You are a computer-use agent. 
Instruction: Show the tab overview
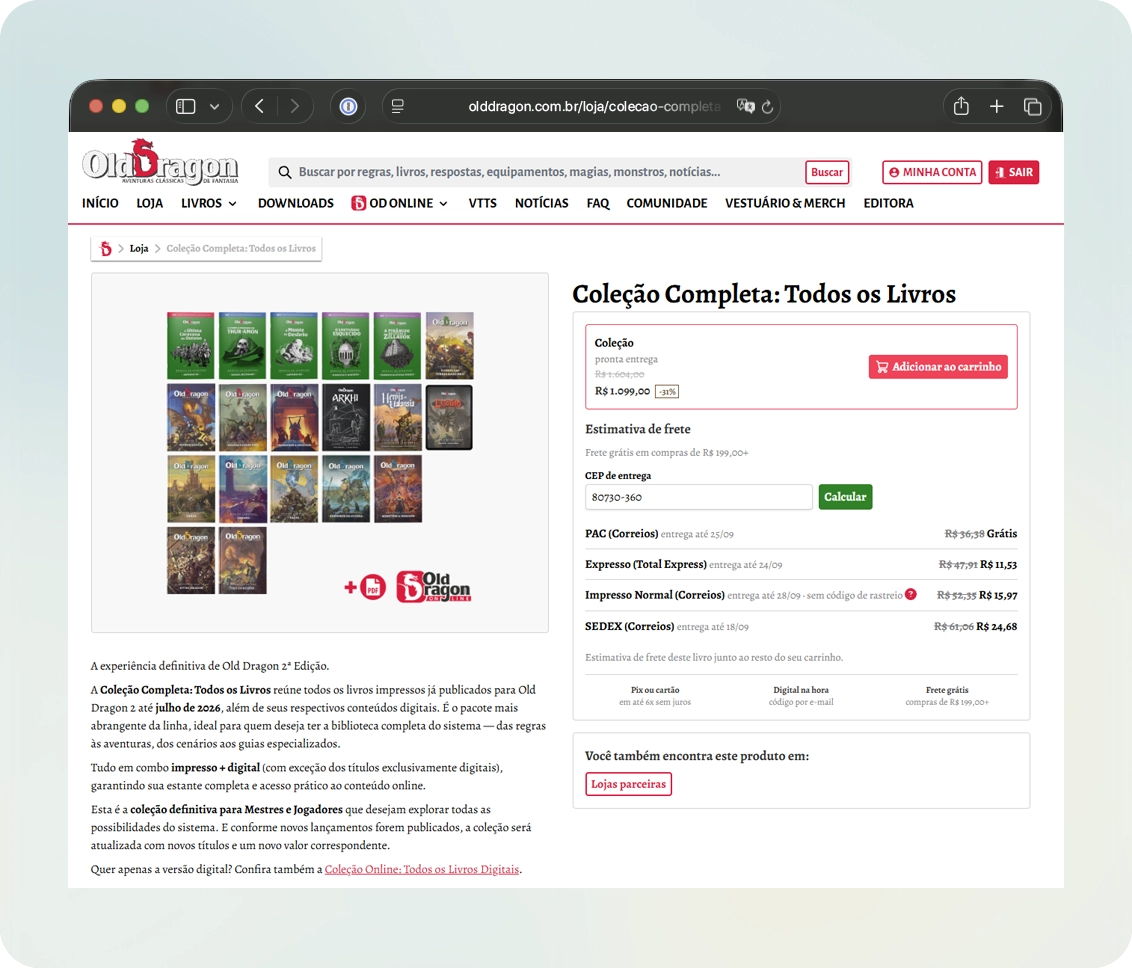[1032, 107]
